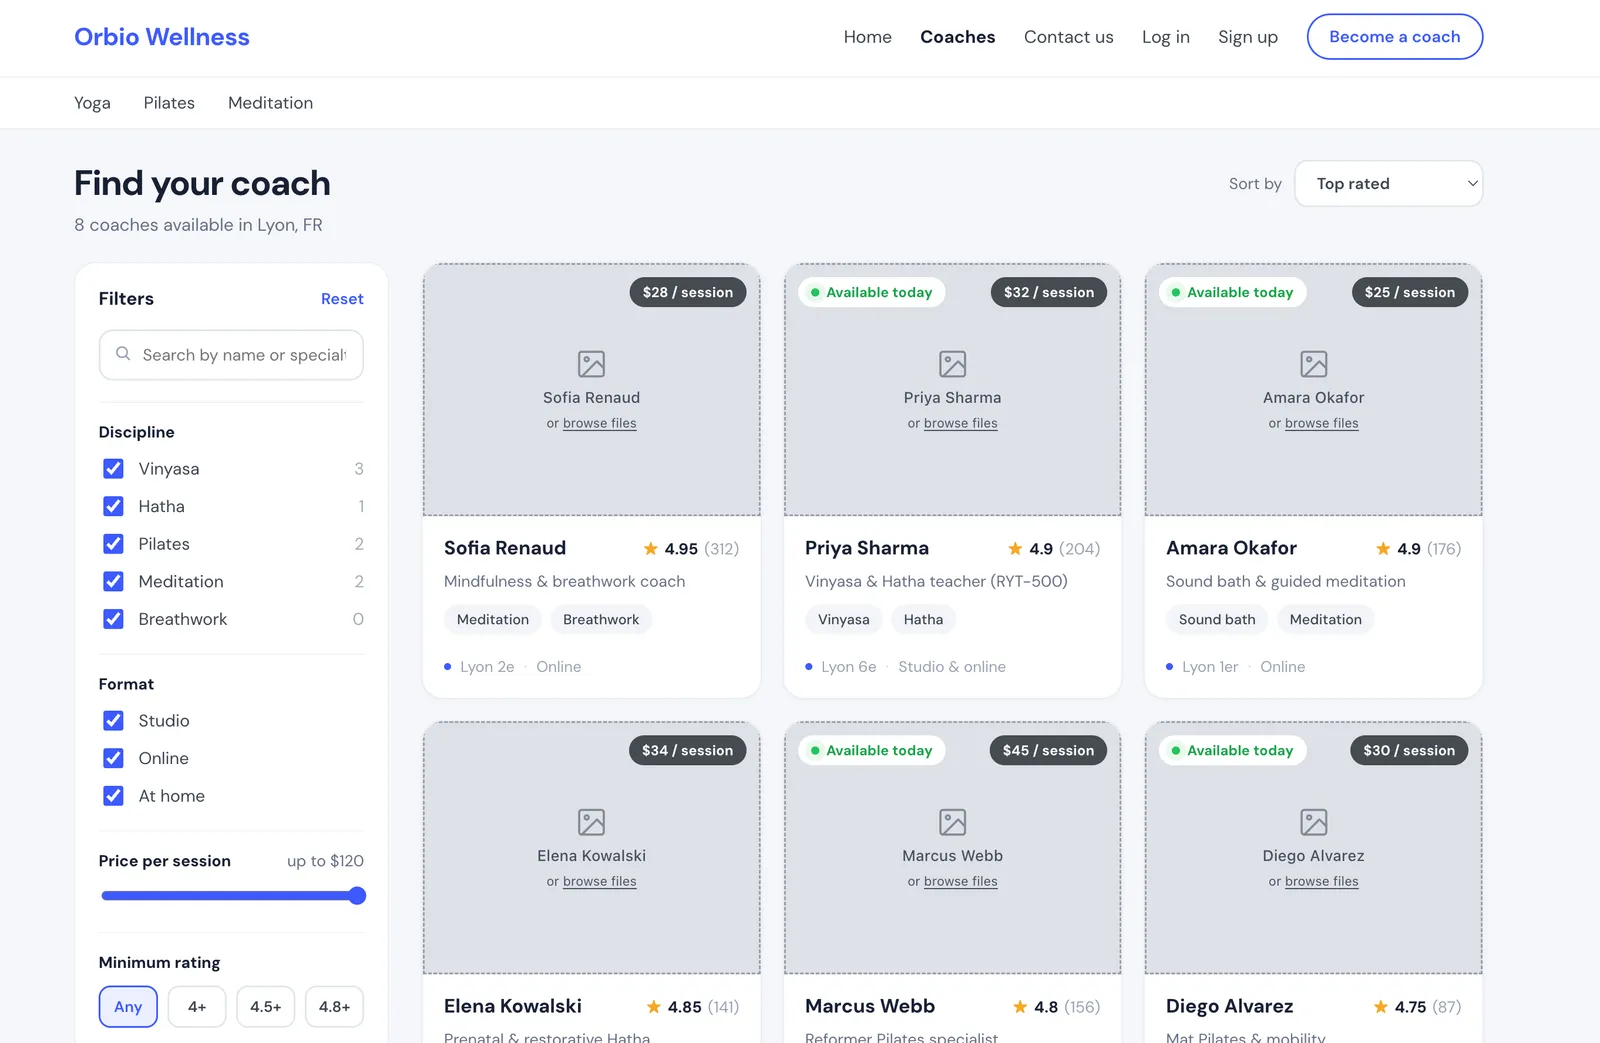The image size is (1600, 1043).
Task: Toggle the Meditation discipline checkbox
Action: click(114, 581)
